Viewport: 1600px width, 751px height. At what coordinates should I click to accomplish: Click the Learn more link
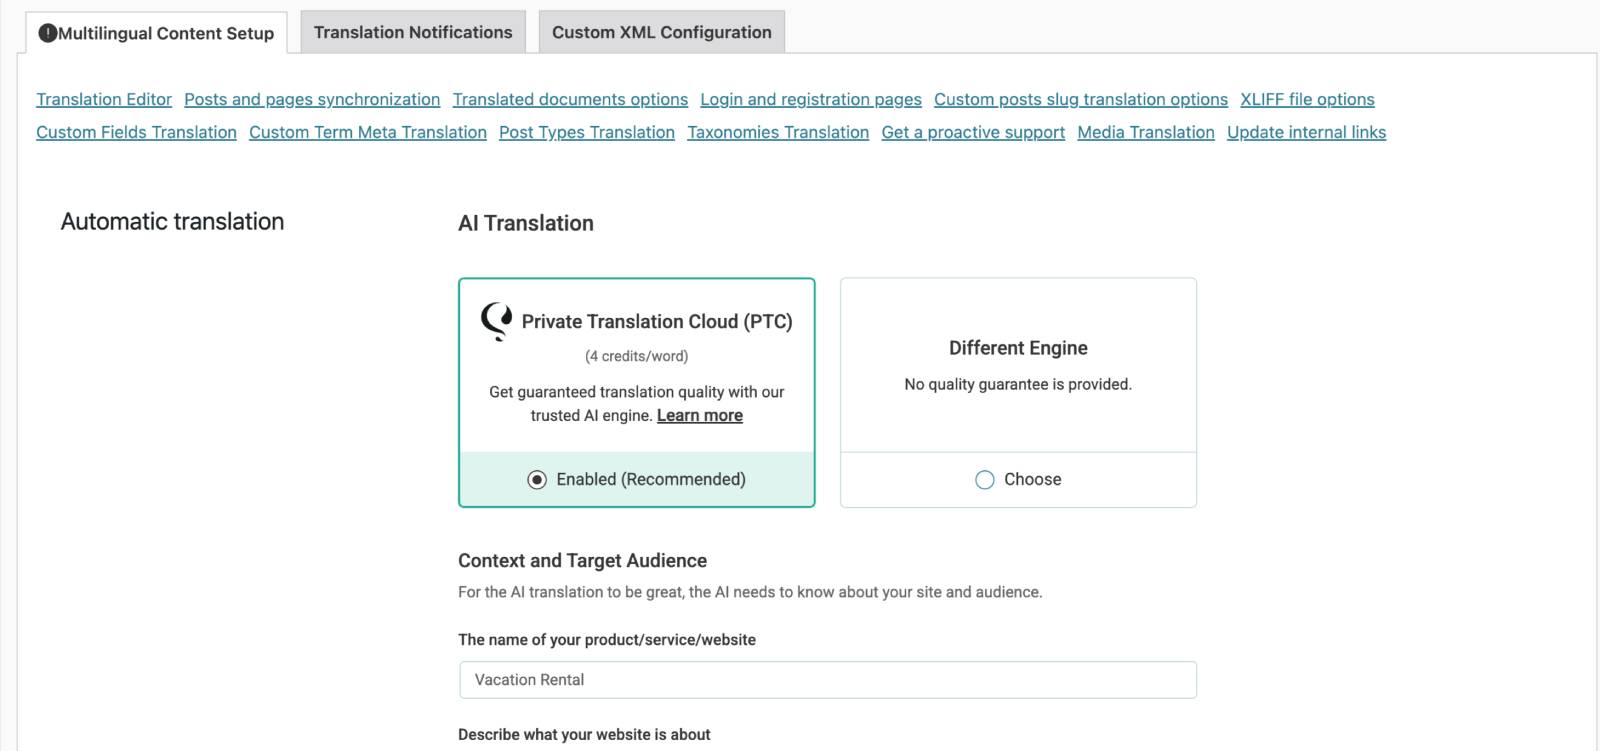pos(699,415)
